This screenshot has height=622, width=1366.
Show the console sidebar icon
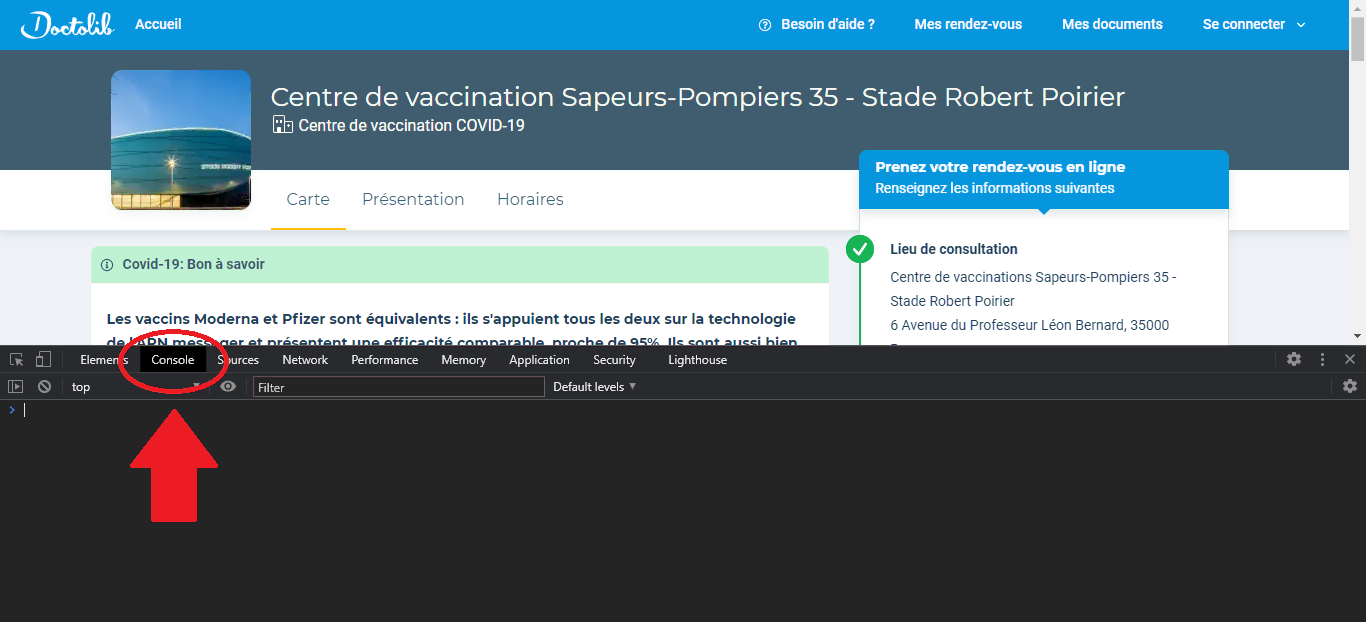[x=15, y=386]
